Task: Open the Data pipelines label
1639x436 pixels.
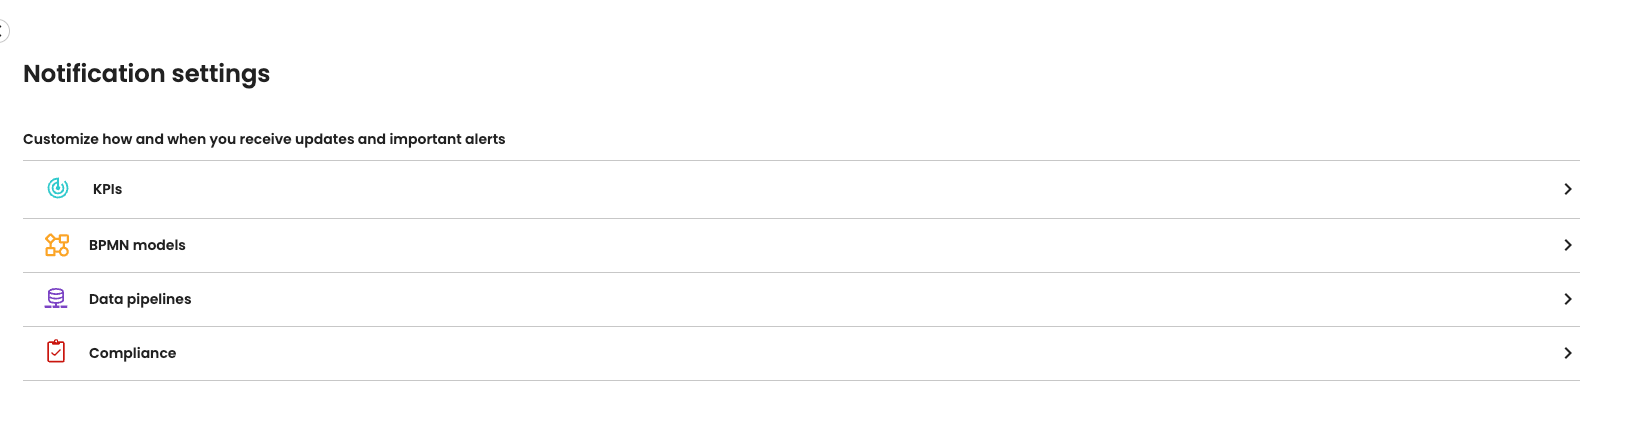Action: [140, 299]
